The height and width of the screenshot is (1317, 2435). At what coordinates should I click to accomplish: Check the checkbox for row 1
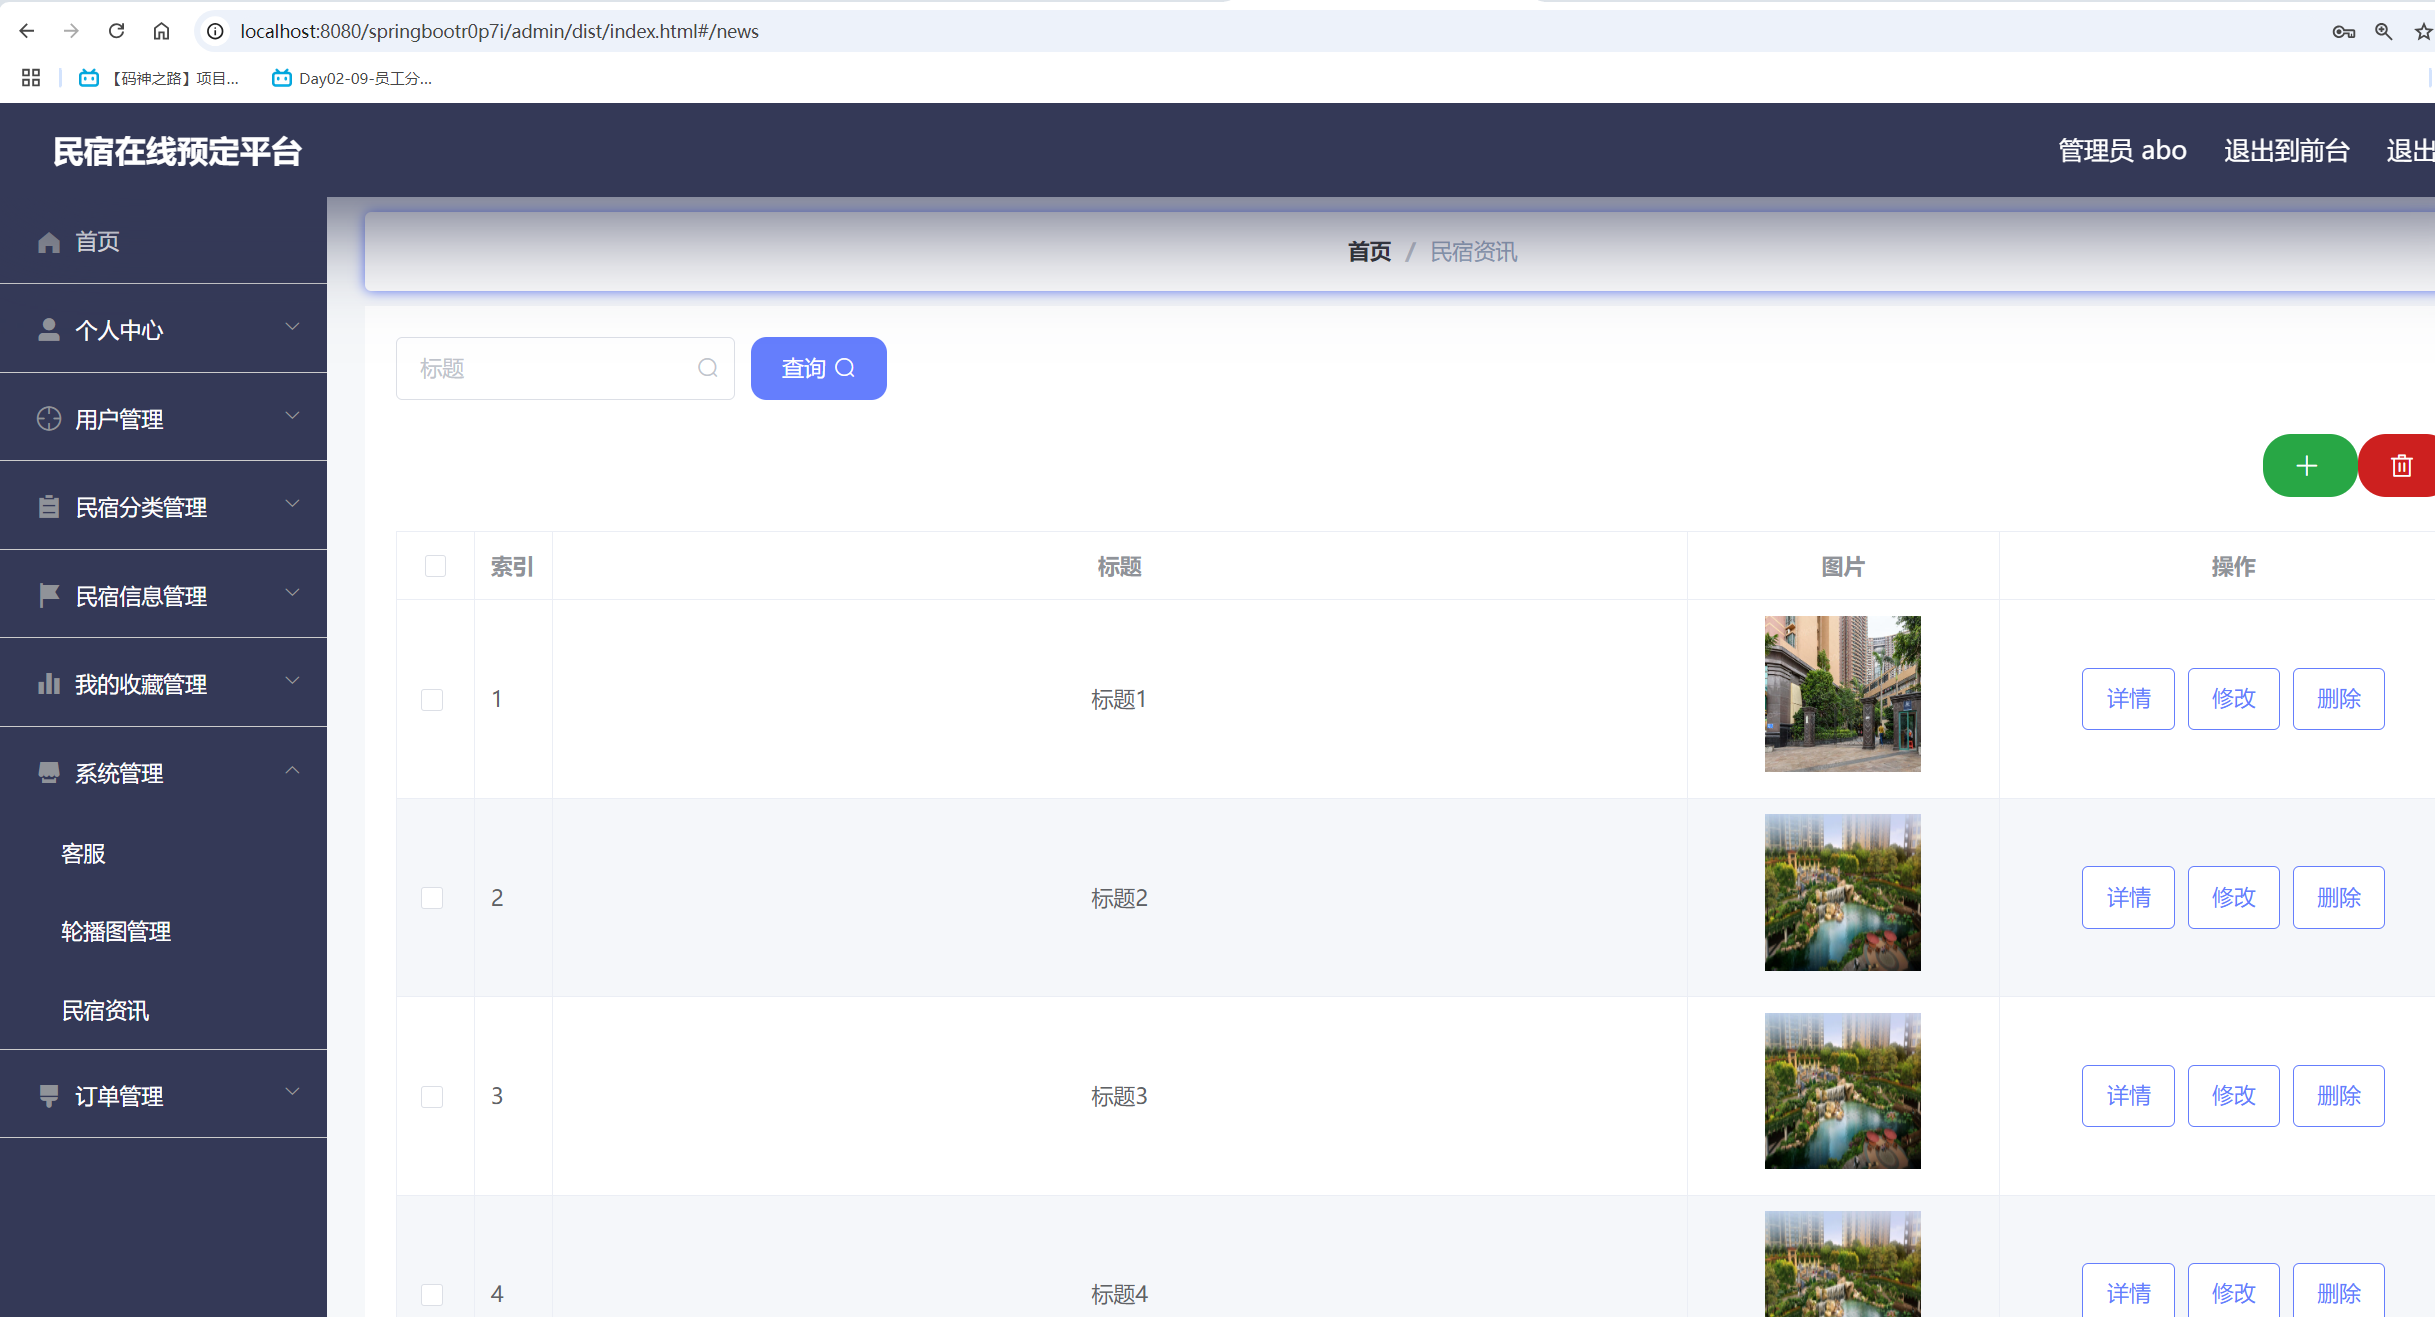(x=432, y=699)
